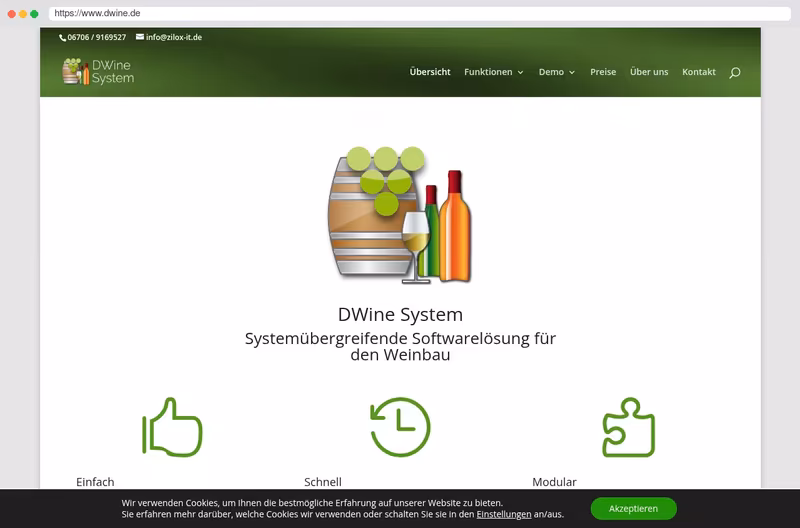Screen dimensions: 800x528
Task: Click the info@zilox-it.de email link
Action: (x=174, y=37)
